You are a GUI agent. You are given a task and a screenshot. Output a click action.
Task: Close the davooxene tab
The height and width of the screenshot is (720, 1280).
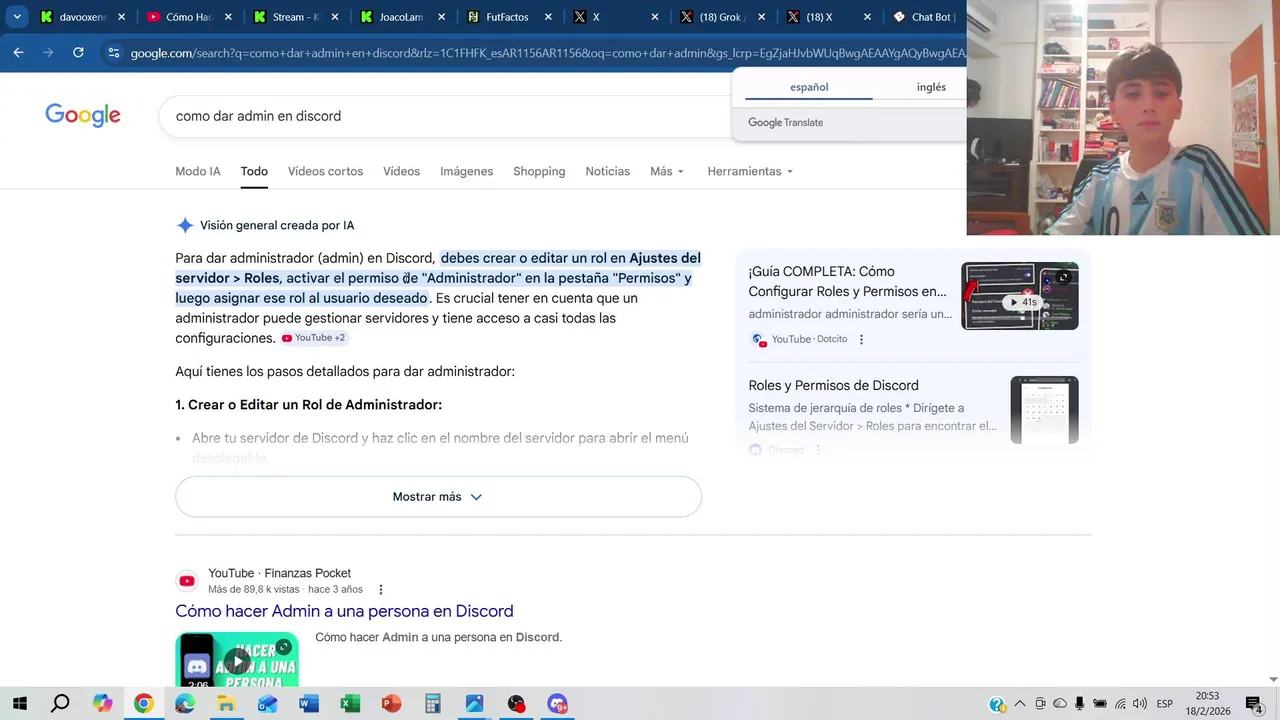point(121,17)
